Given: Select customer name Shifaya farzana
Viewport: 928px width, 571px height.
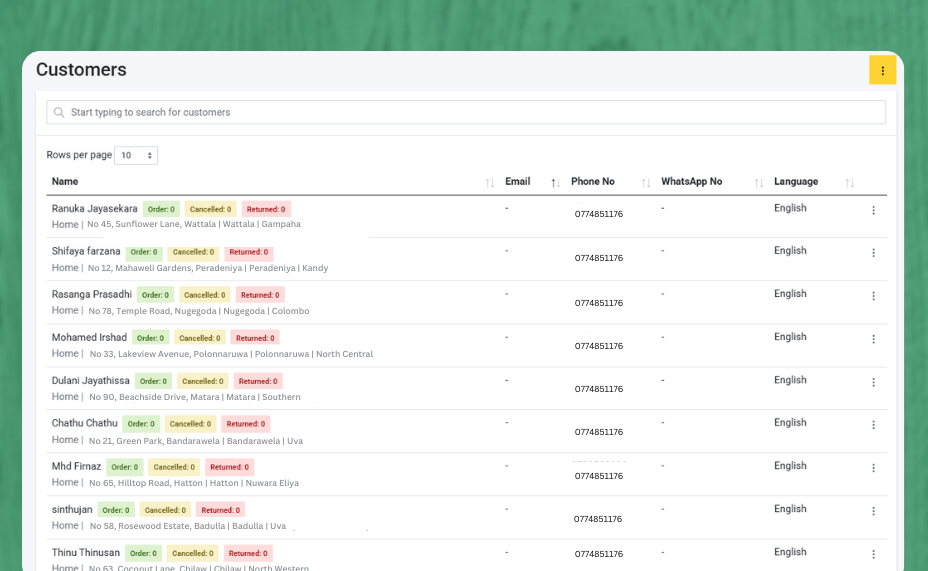Looking at the screenshot, I should [86, 251].
